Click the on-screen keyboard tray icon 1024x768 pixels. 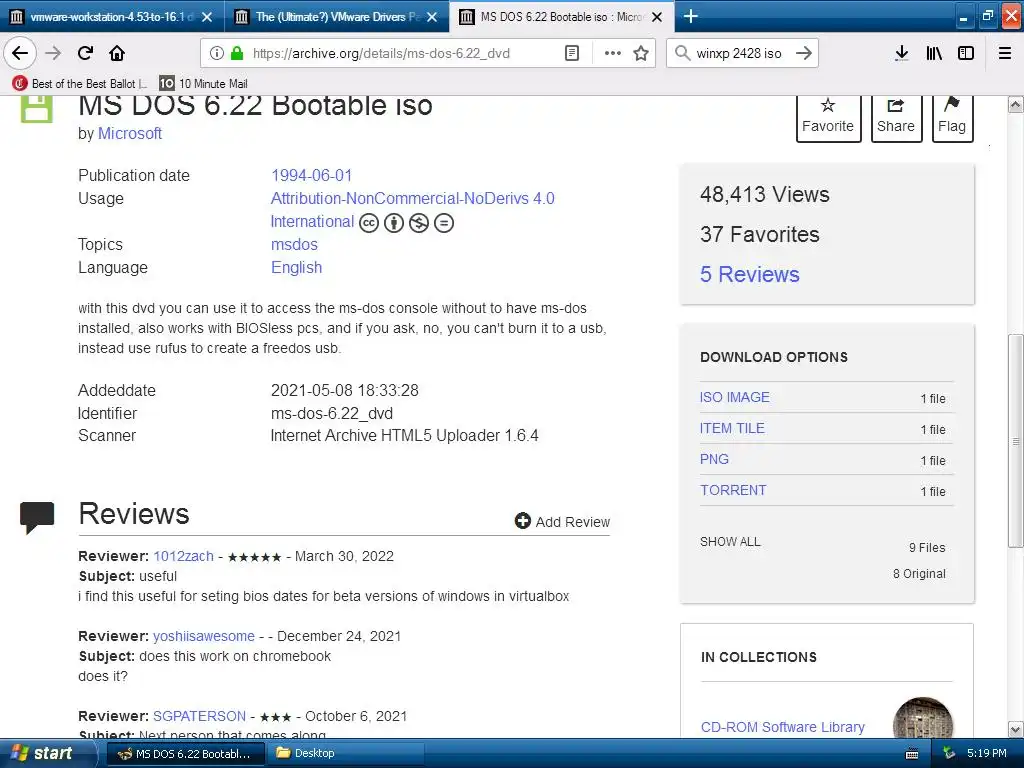pyautogui.click(x=912, y=754)
